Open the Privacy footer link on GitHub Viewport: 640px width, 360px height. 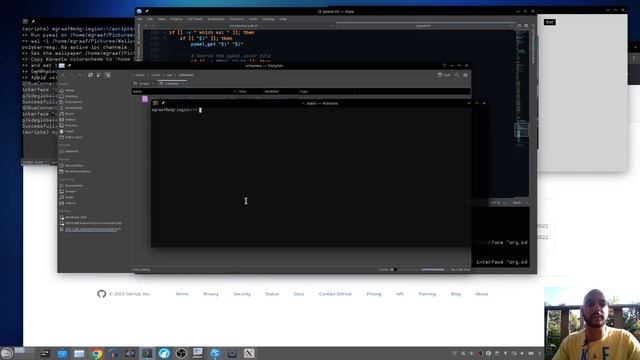click(x=211, y=294)
